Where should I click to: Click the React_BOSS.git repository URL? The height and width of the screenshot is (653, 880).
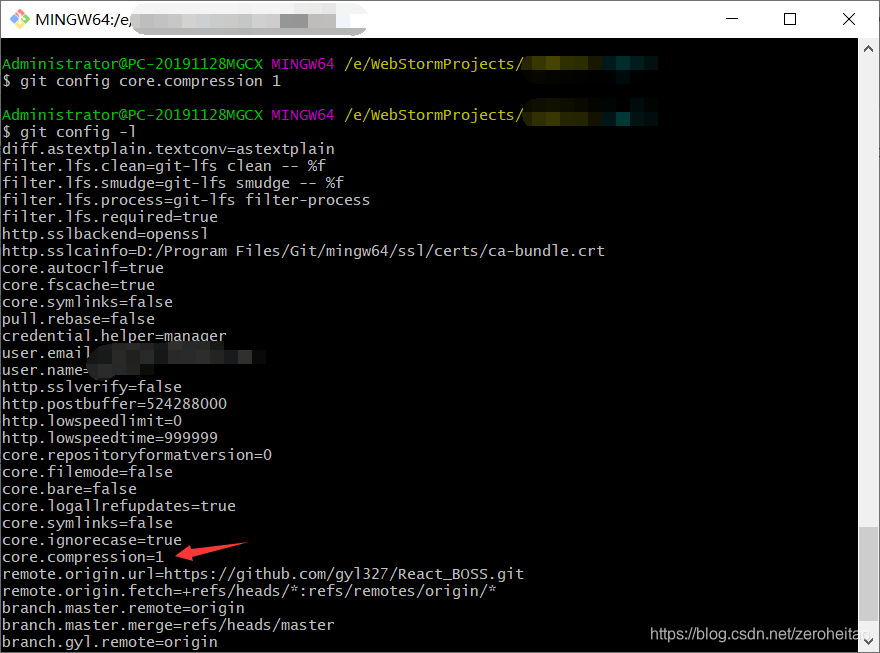pyautogui.click(x=450, y=573)
